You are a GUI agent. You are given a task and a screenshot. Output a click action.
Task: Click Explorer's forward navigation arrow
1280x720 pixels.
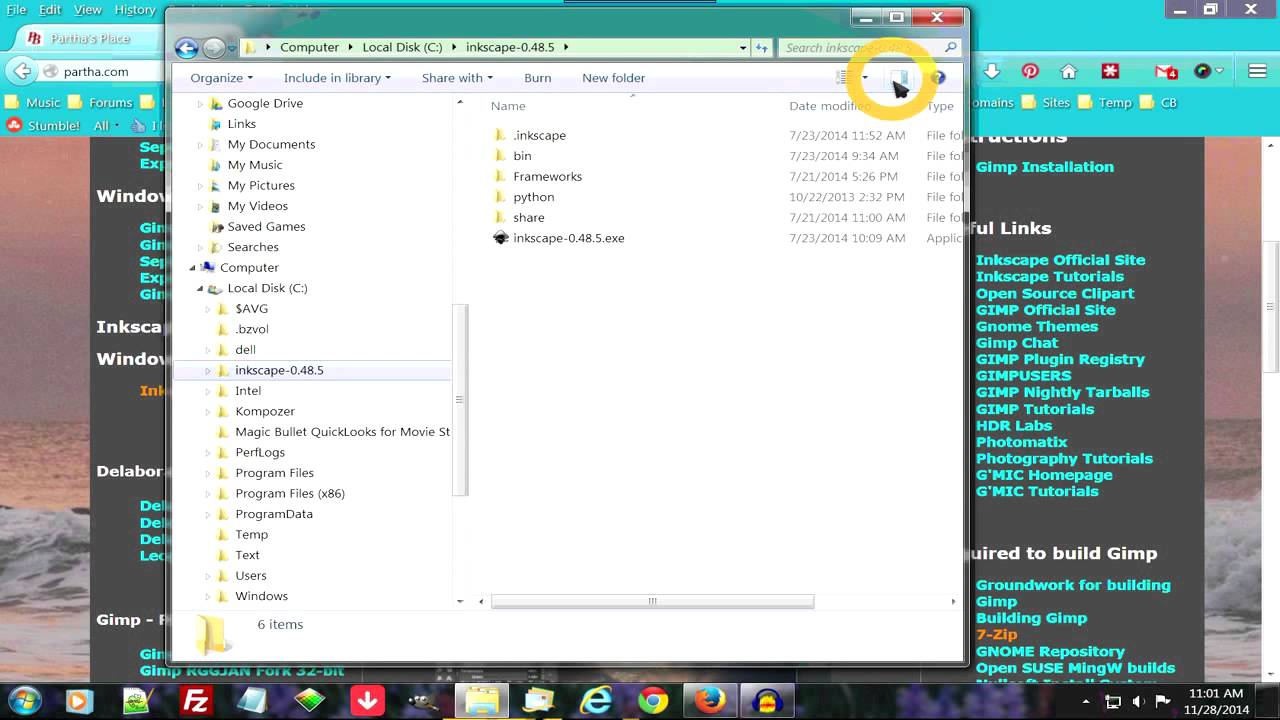tap(213, 47)
